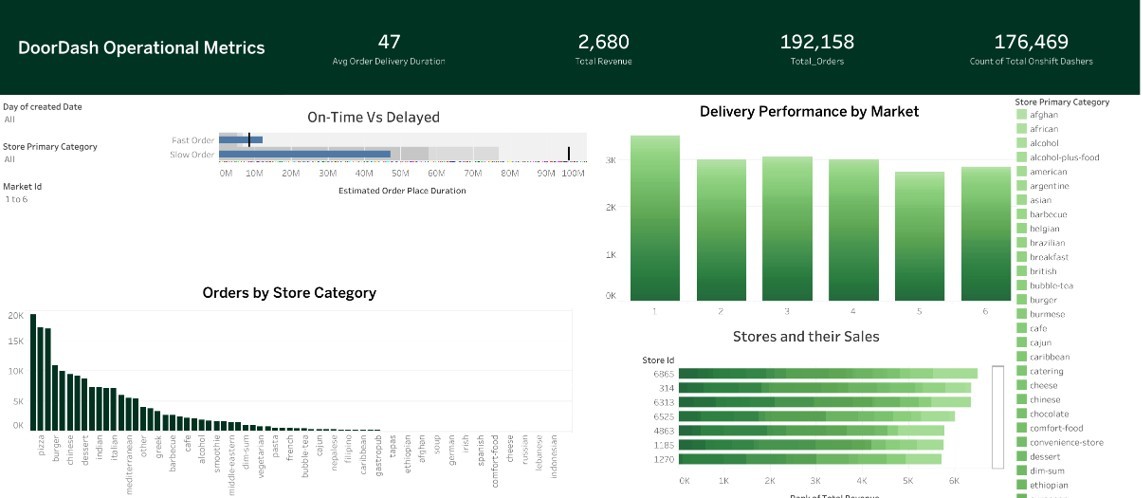Viewport: 1143px width, 498px height.
Task: Highlight the brazilian legend swatch
Action: click(1021, 243)
